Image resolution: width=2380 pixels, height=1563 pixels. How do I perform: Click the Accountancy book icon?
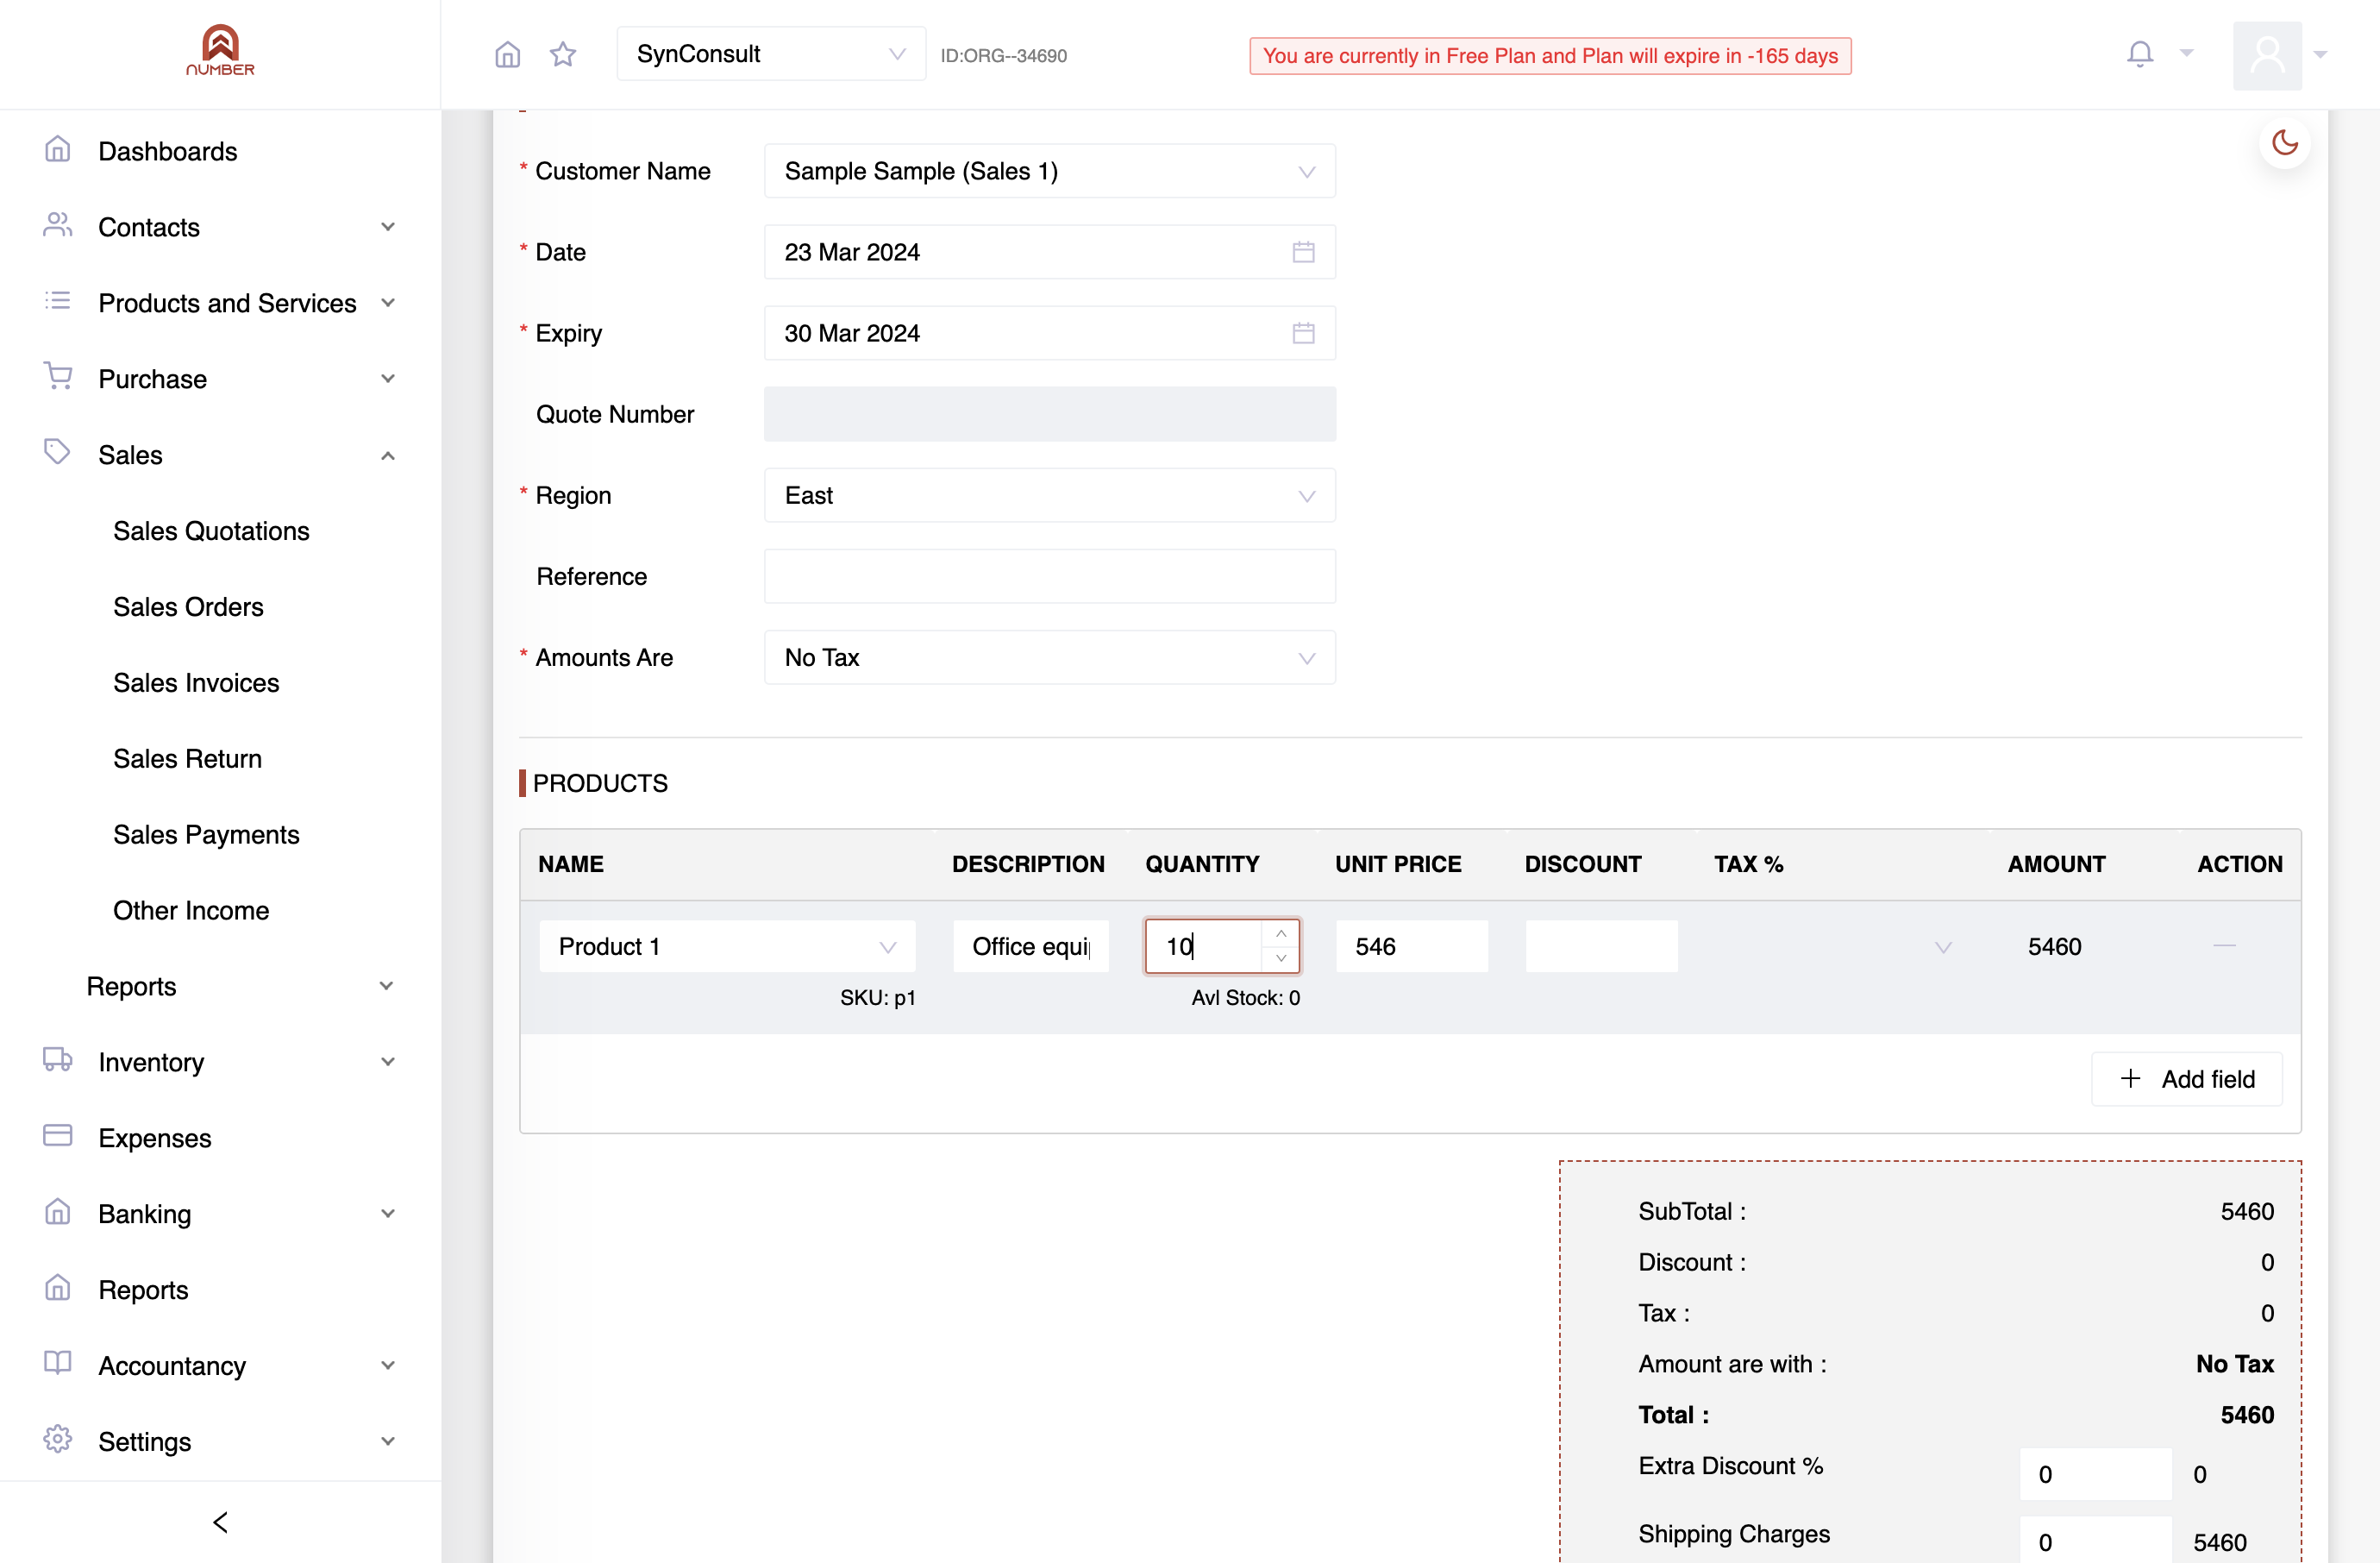(x=58, y=1364)
